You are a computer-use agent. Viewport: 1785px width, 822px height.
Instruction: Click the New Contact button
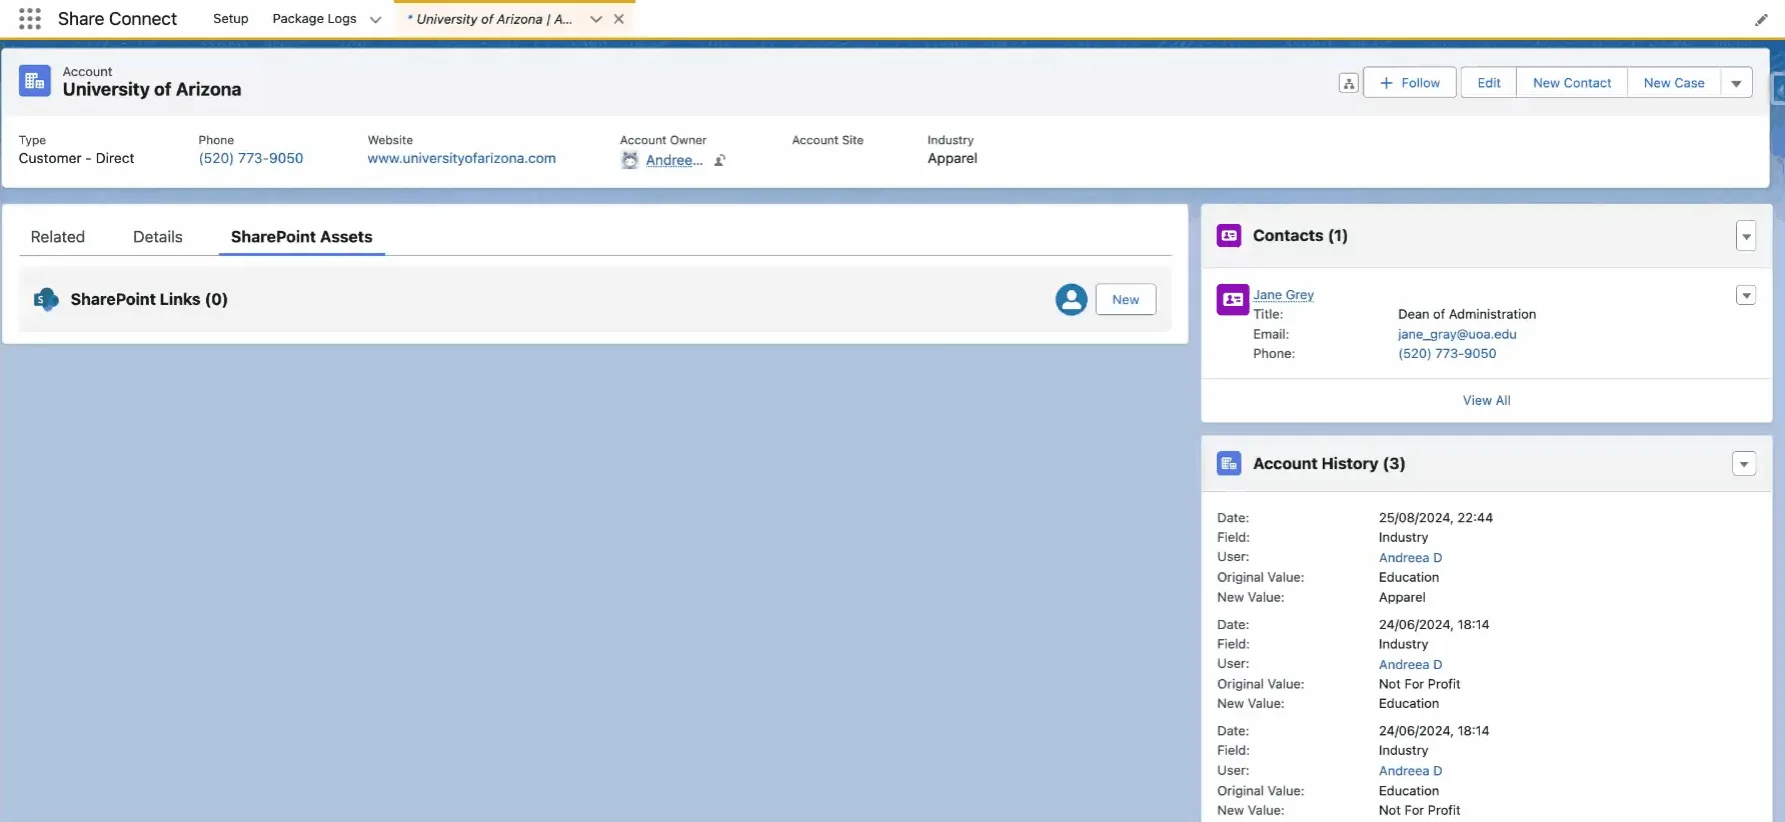pos(1572,83)
